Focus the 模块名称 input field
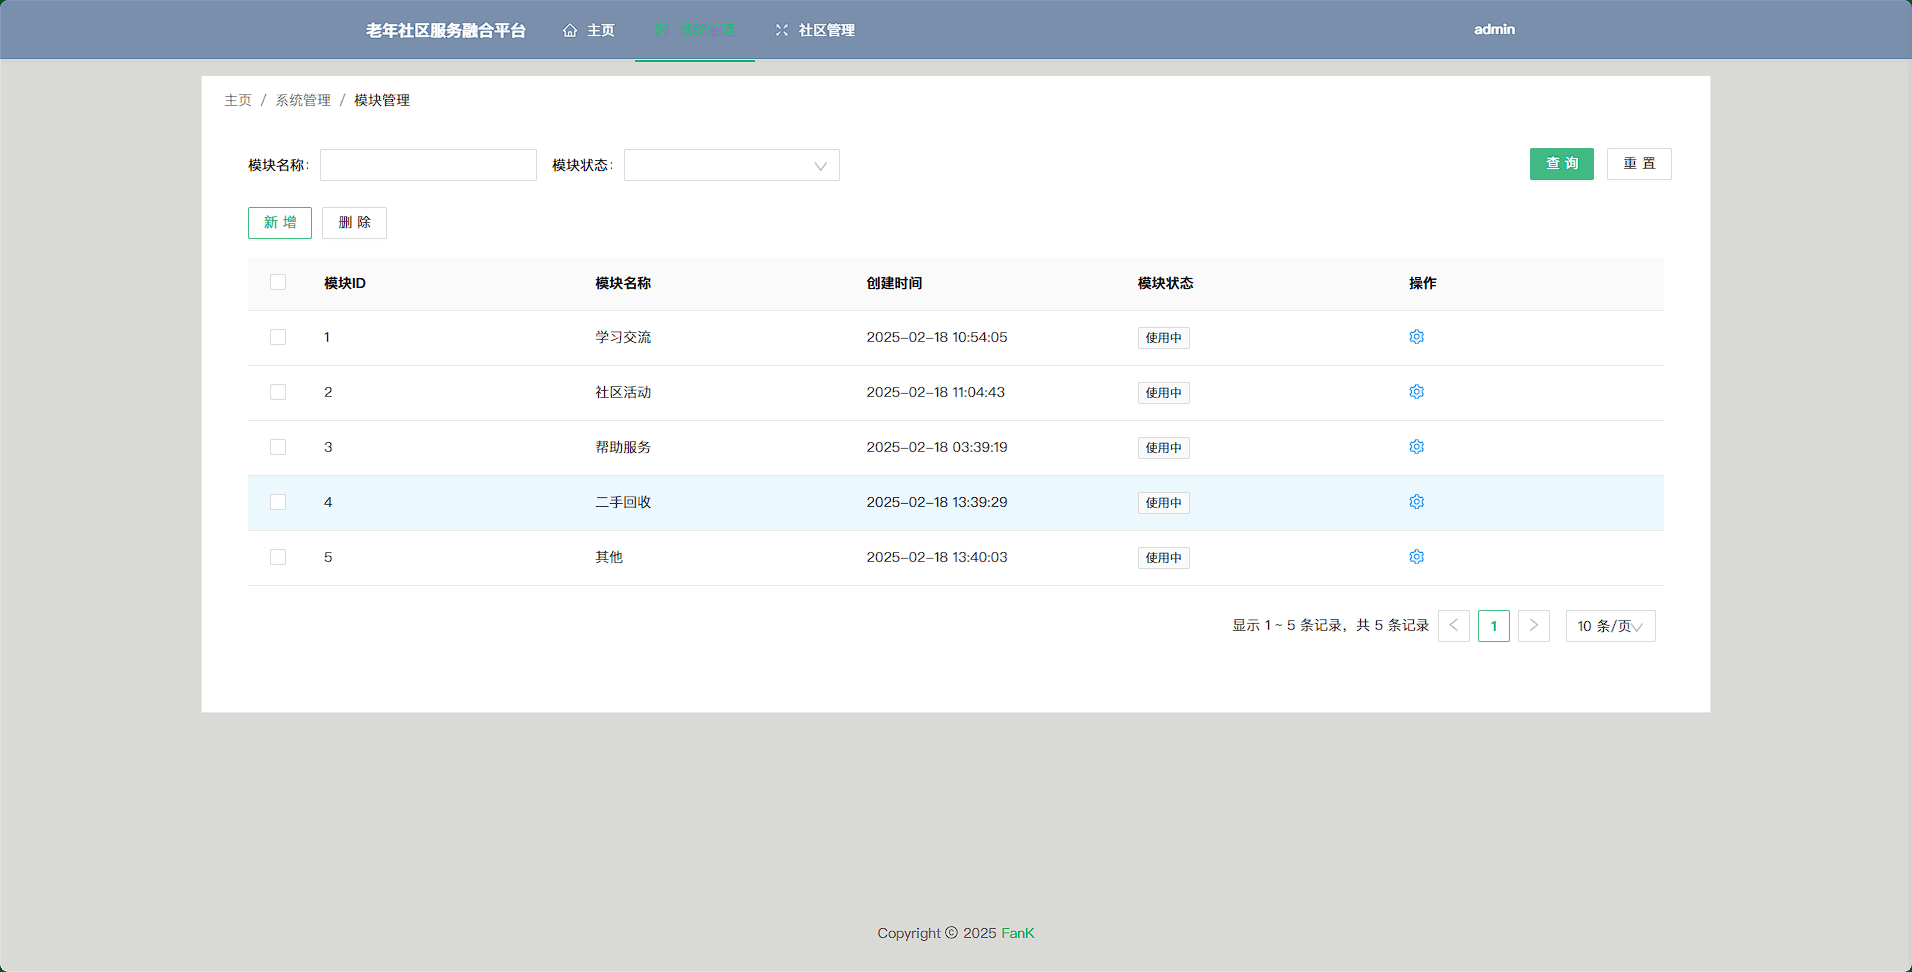 [428, 165]
